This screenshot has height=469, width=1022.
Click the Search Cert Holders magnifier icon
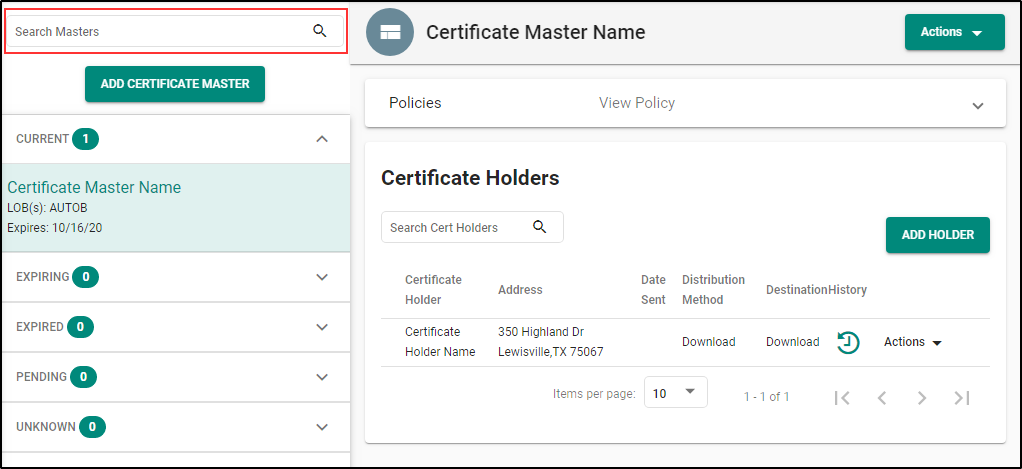pos(539,227)
